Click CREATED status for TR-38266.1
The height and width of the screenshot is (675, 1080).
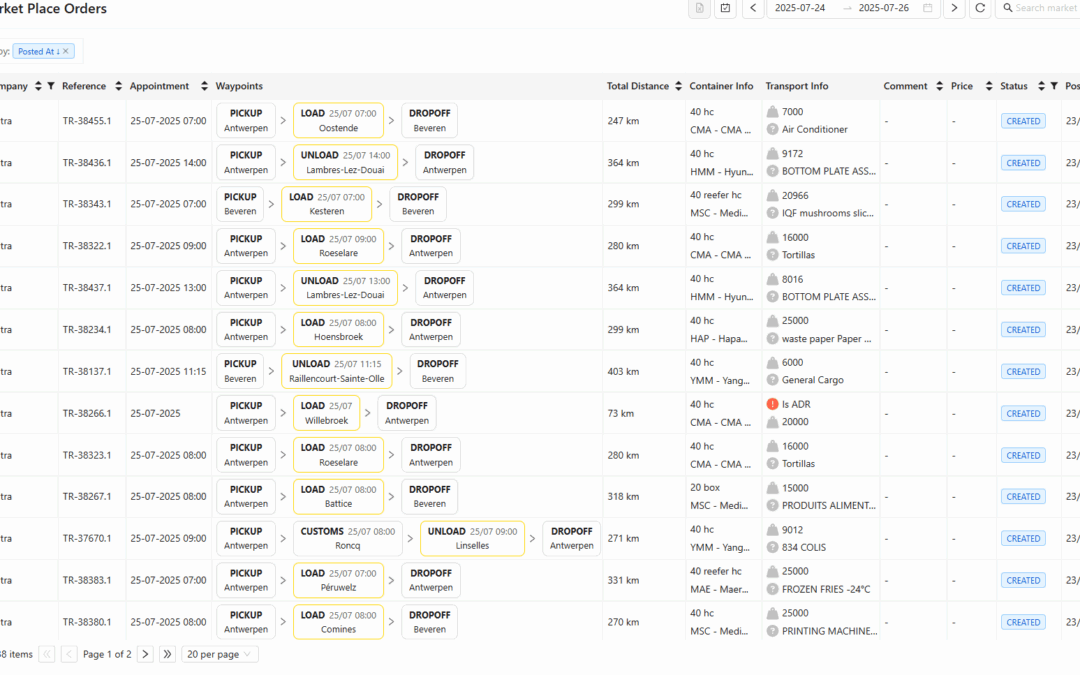[1024, 414]
